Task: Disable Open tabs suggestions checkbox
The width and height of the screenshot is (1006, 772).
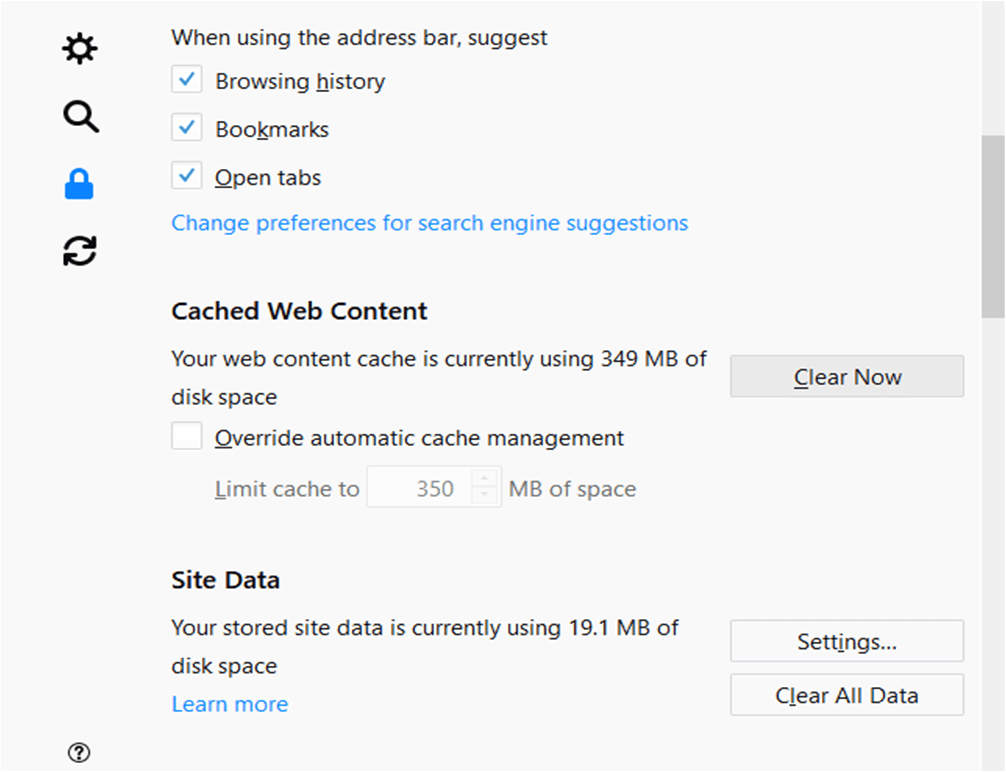Action: 187,175
